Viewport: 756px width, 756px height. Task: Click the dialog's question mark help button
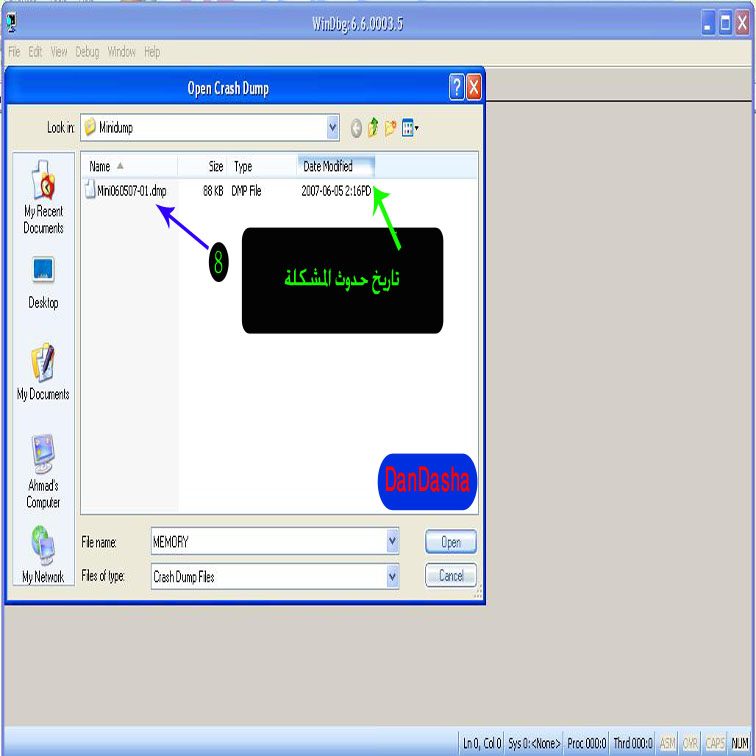pyautogui.click(x=456, y=87)
